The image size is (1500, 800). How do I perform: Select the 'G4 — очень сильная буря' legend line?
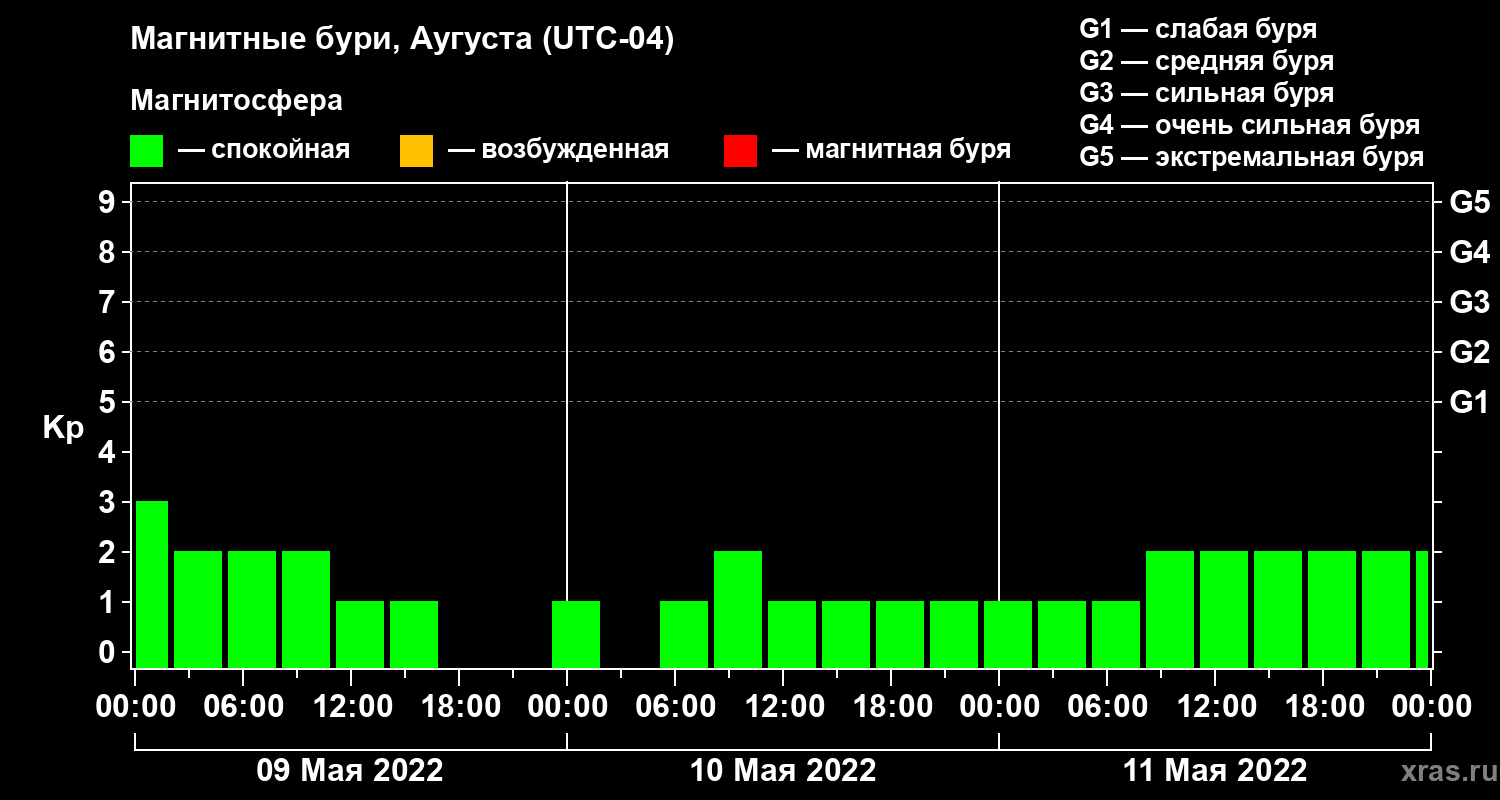tap(1249, 125)
